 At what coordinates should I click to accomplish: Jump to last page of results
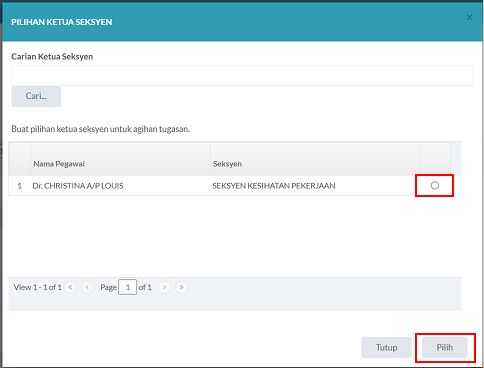[x=182, y=287]
